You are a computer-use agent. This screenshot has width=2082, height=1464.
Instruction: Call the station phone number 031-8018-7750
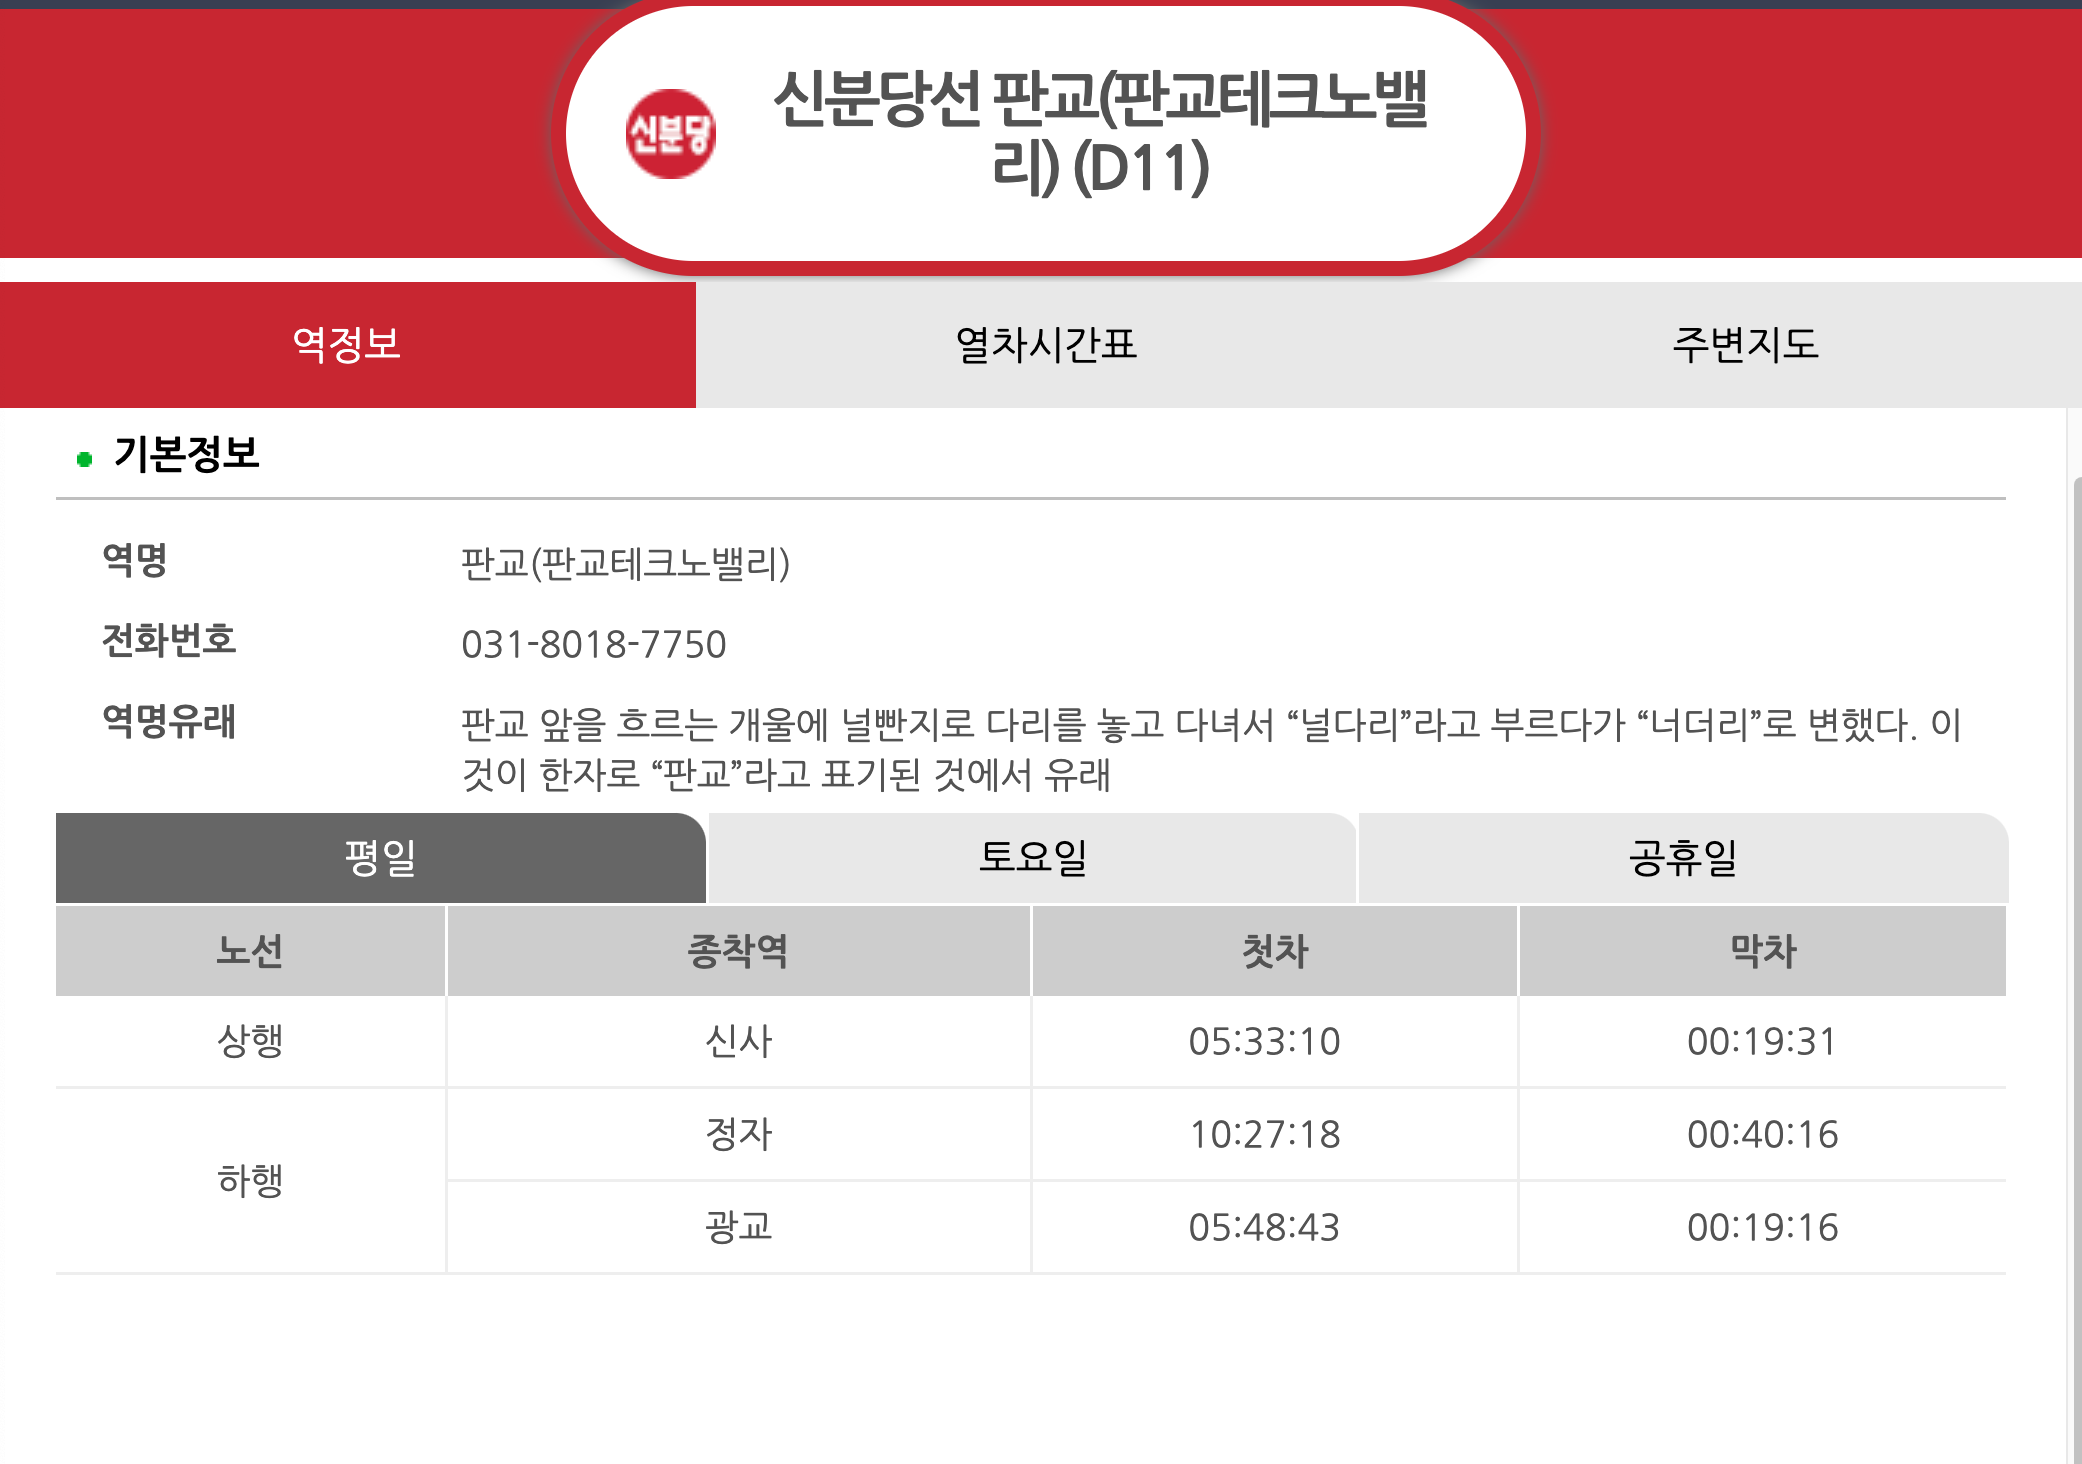(594, 644)
